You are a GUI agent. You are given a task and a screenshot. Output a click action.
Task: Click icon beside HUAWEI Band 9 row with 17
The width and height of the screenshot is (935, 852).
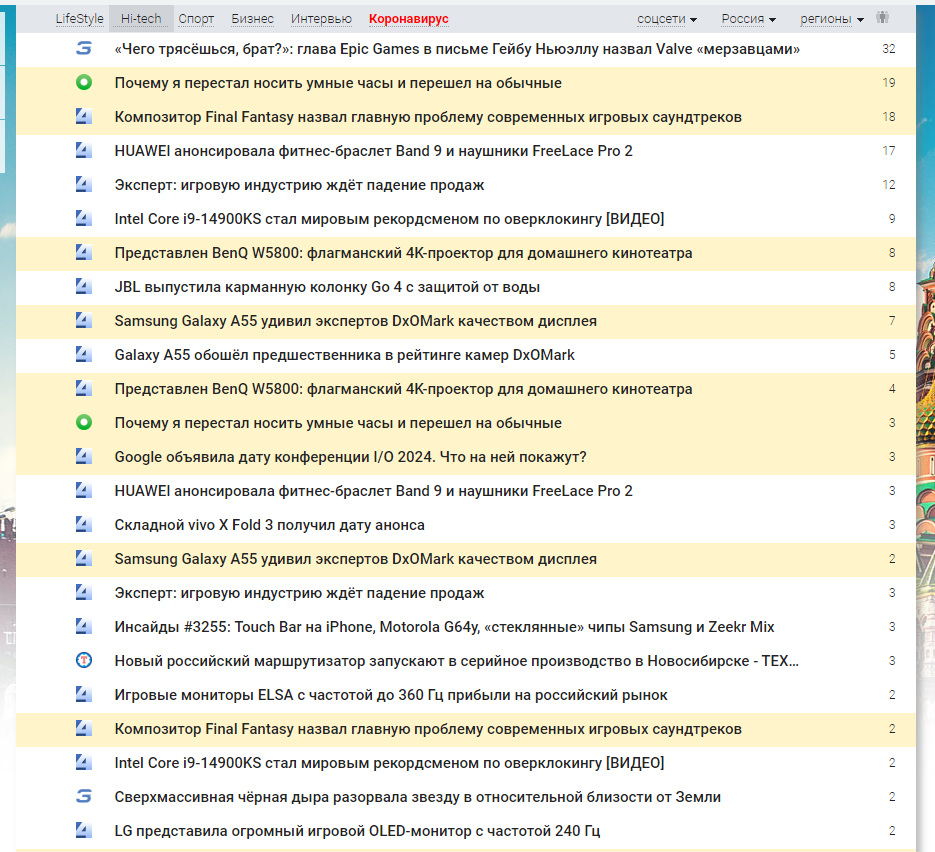(84, 150)
